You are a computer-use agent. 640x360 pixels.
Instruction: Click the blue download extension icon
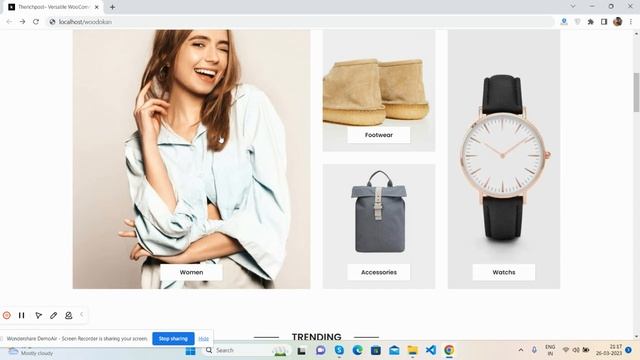tap(564, 22)
